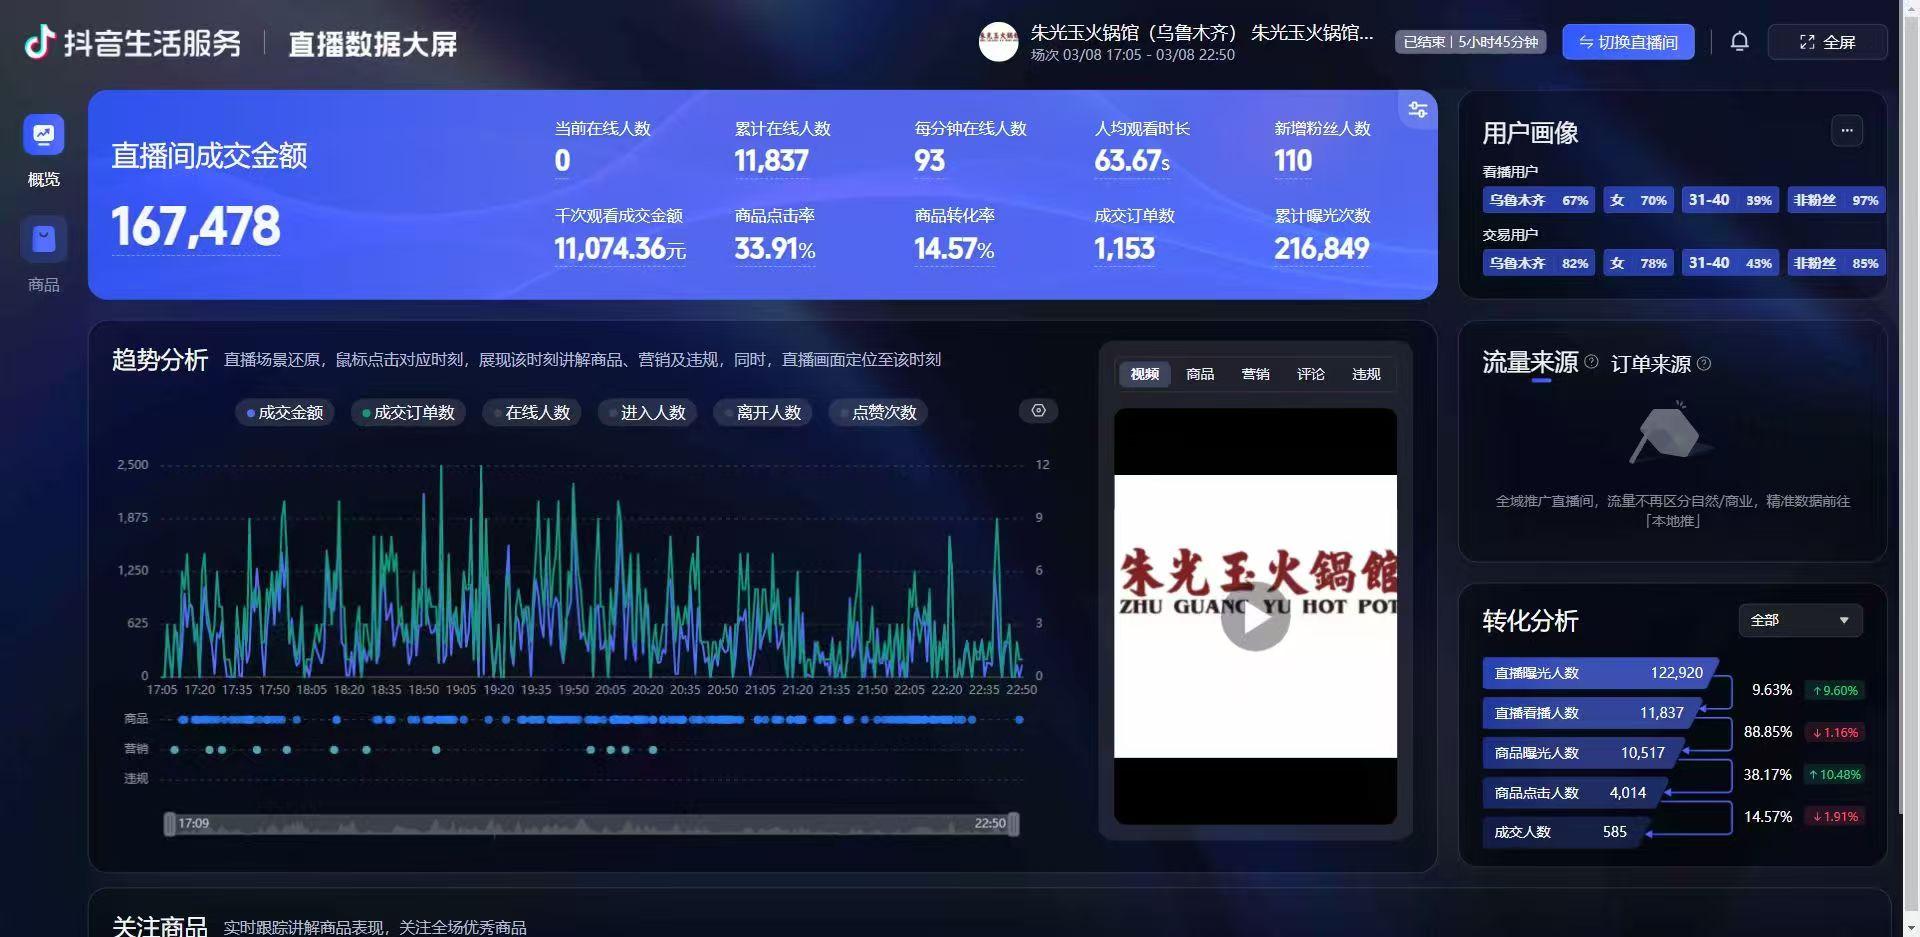Click the Douyin logo icon
This screenshot has height=937, width=1920.
point(39,42)
